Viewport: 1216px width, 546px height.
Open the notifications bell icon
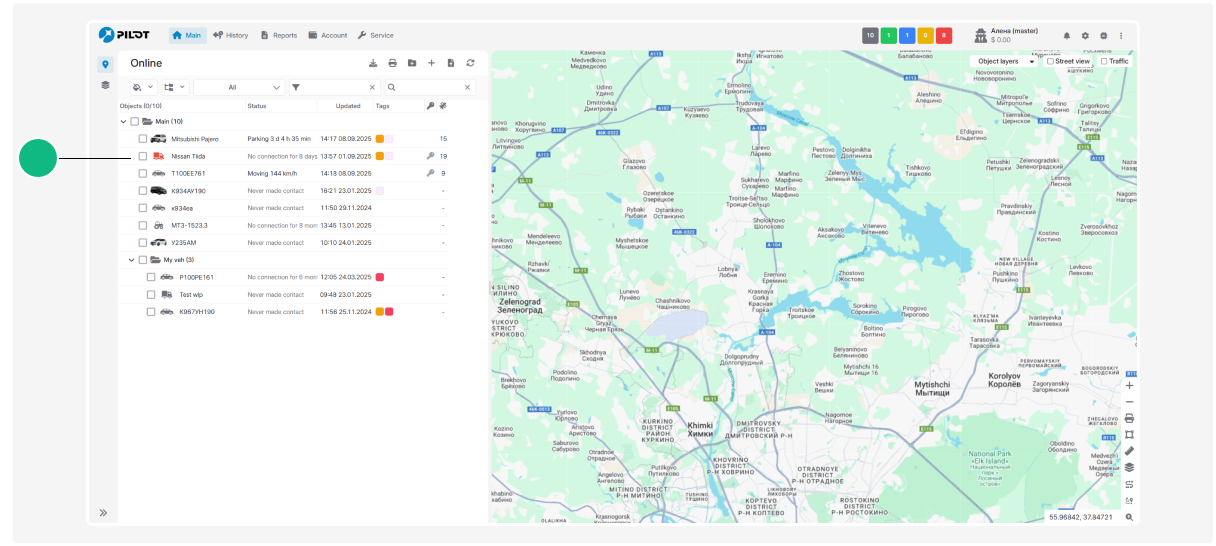[1066, 35]
